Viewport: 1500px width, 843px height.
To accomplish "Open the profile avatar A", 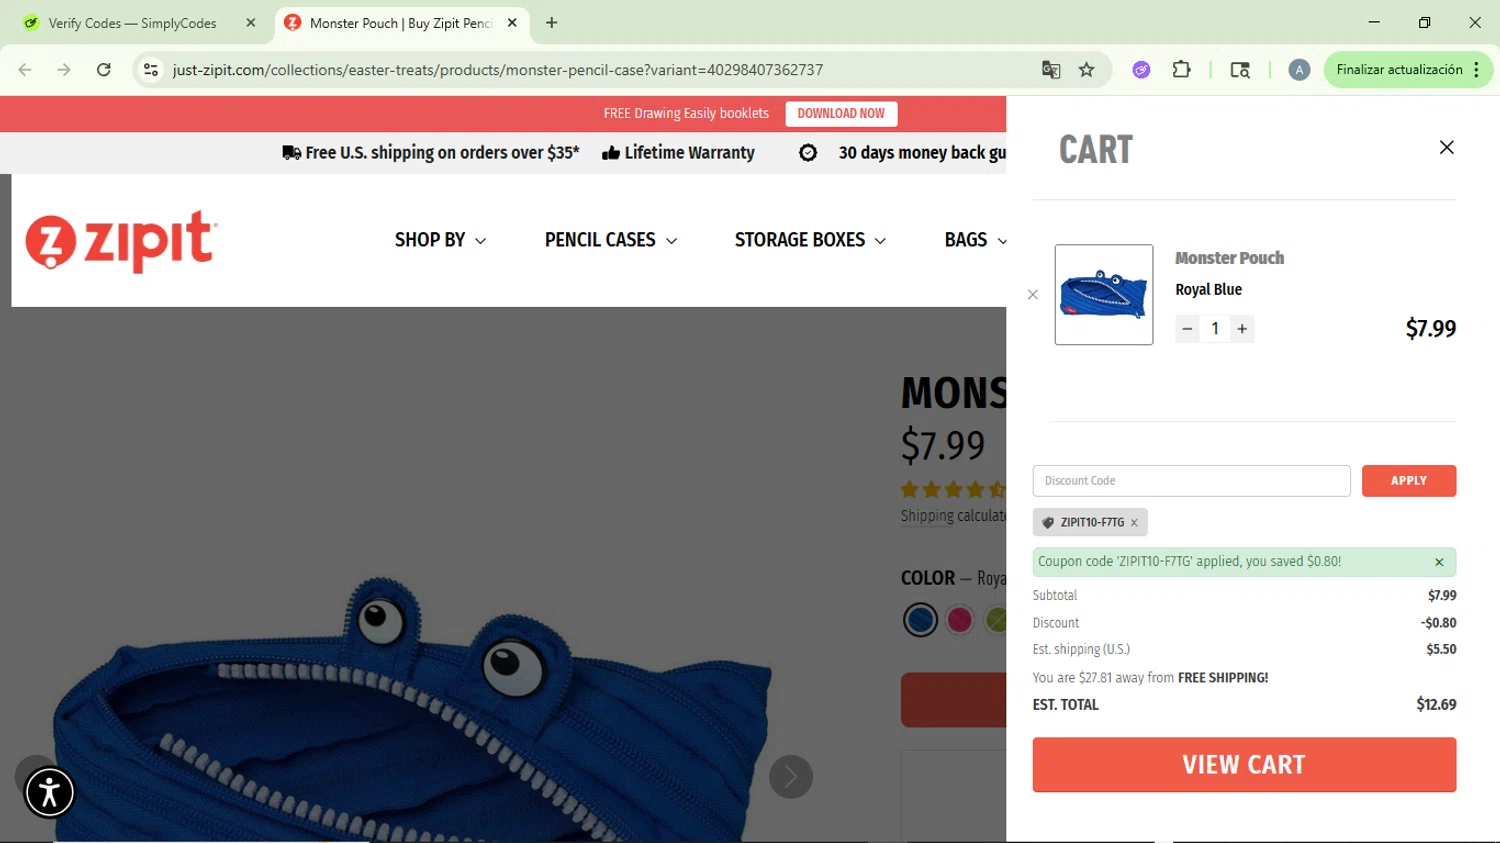I will 1299,70.
